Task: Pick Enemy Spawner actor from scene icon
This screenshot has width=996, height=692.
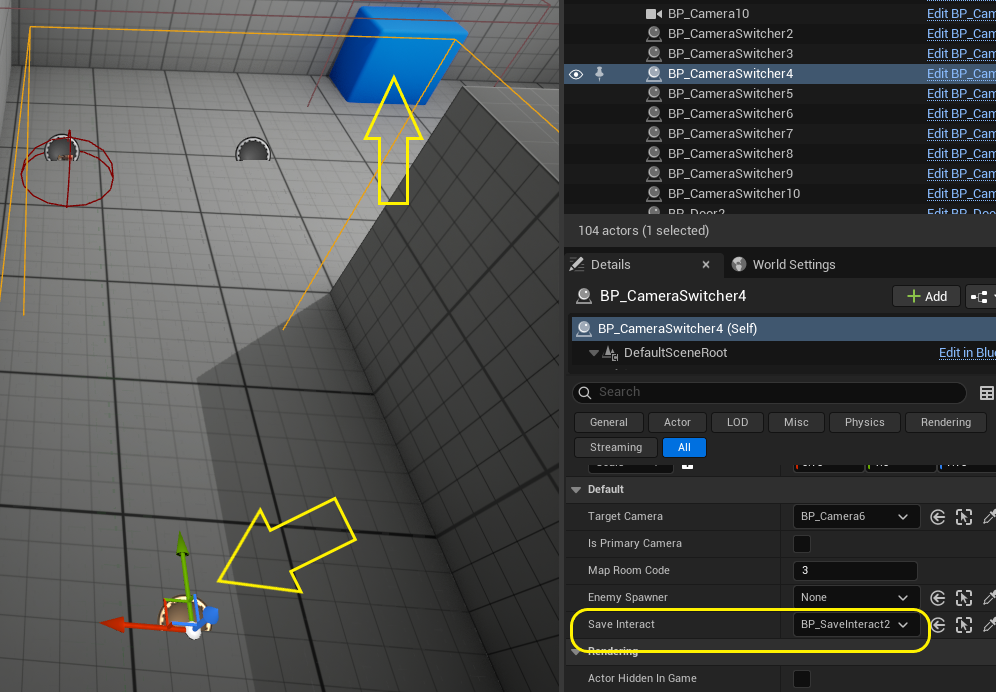Action: pos(964,598)
